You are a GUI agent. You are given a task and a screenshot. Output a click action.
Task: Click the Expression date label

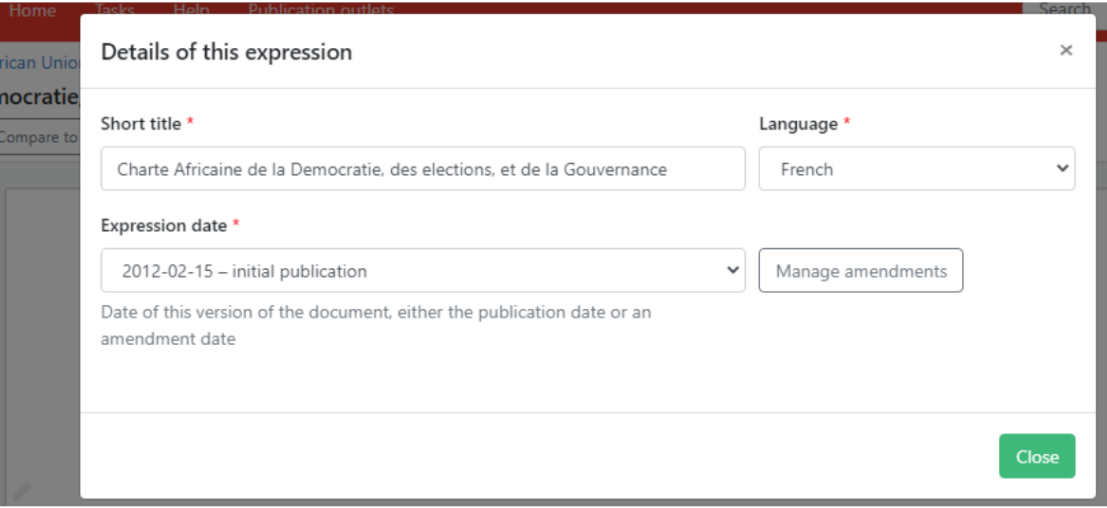point(164,226)
